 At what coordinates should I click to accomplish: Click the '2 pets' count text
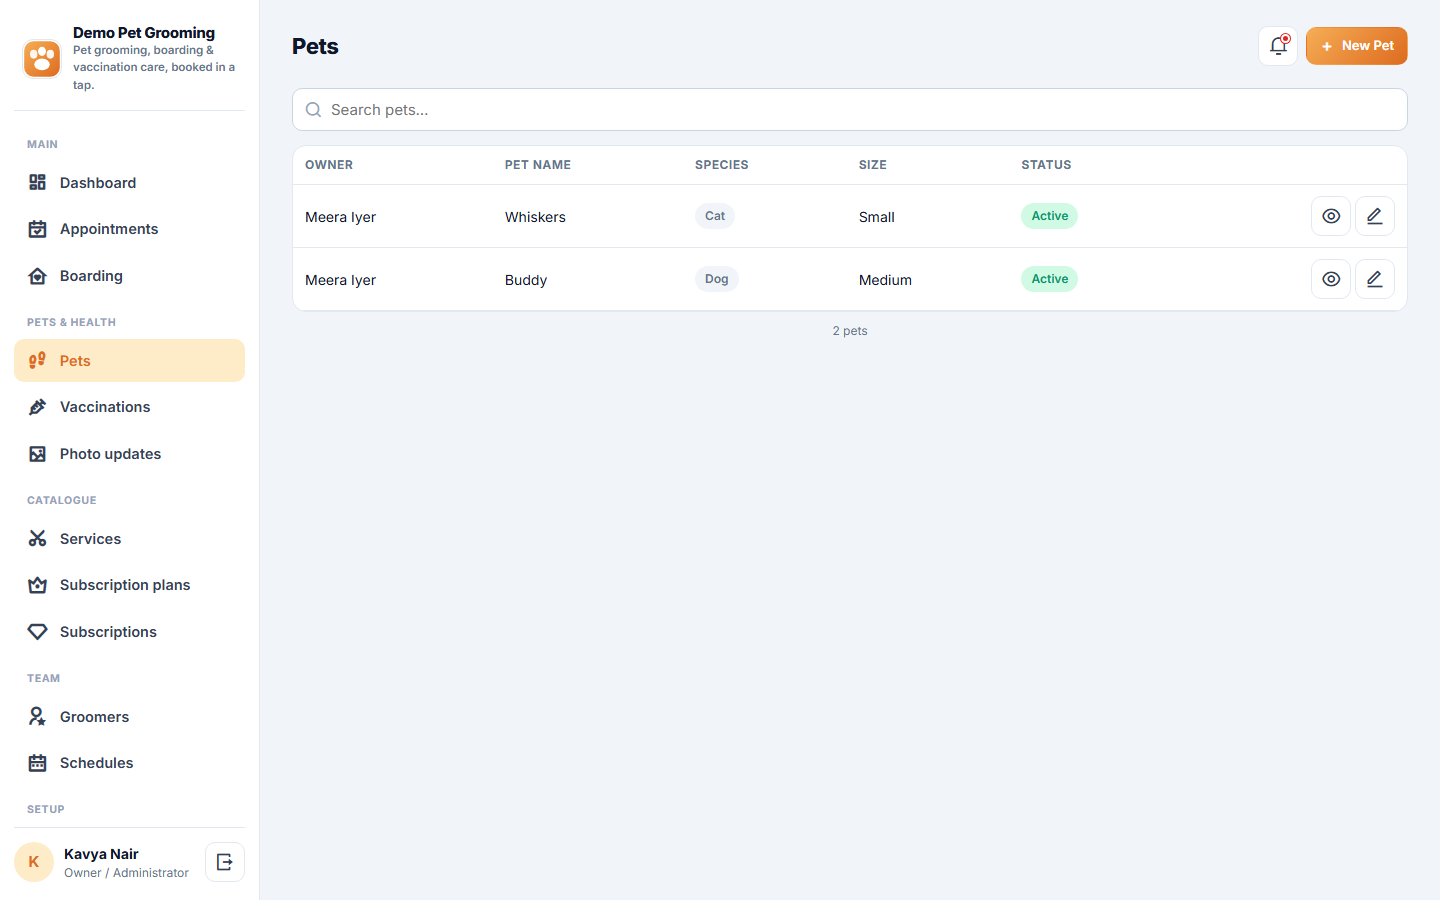pyautogui.click(x=850, y=331)
